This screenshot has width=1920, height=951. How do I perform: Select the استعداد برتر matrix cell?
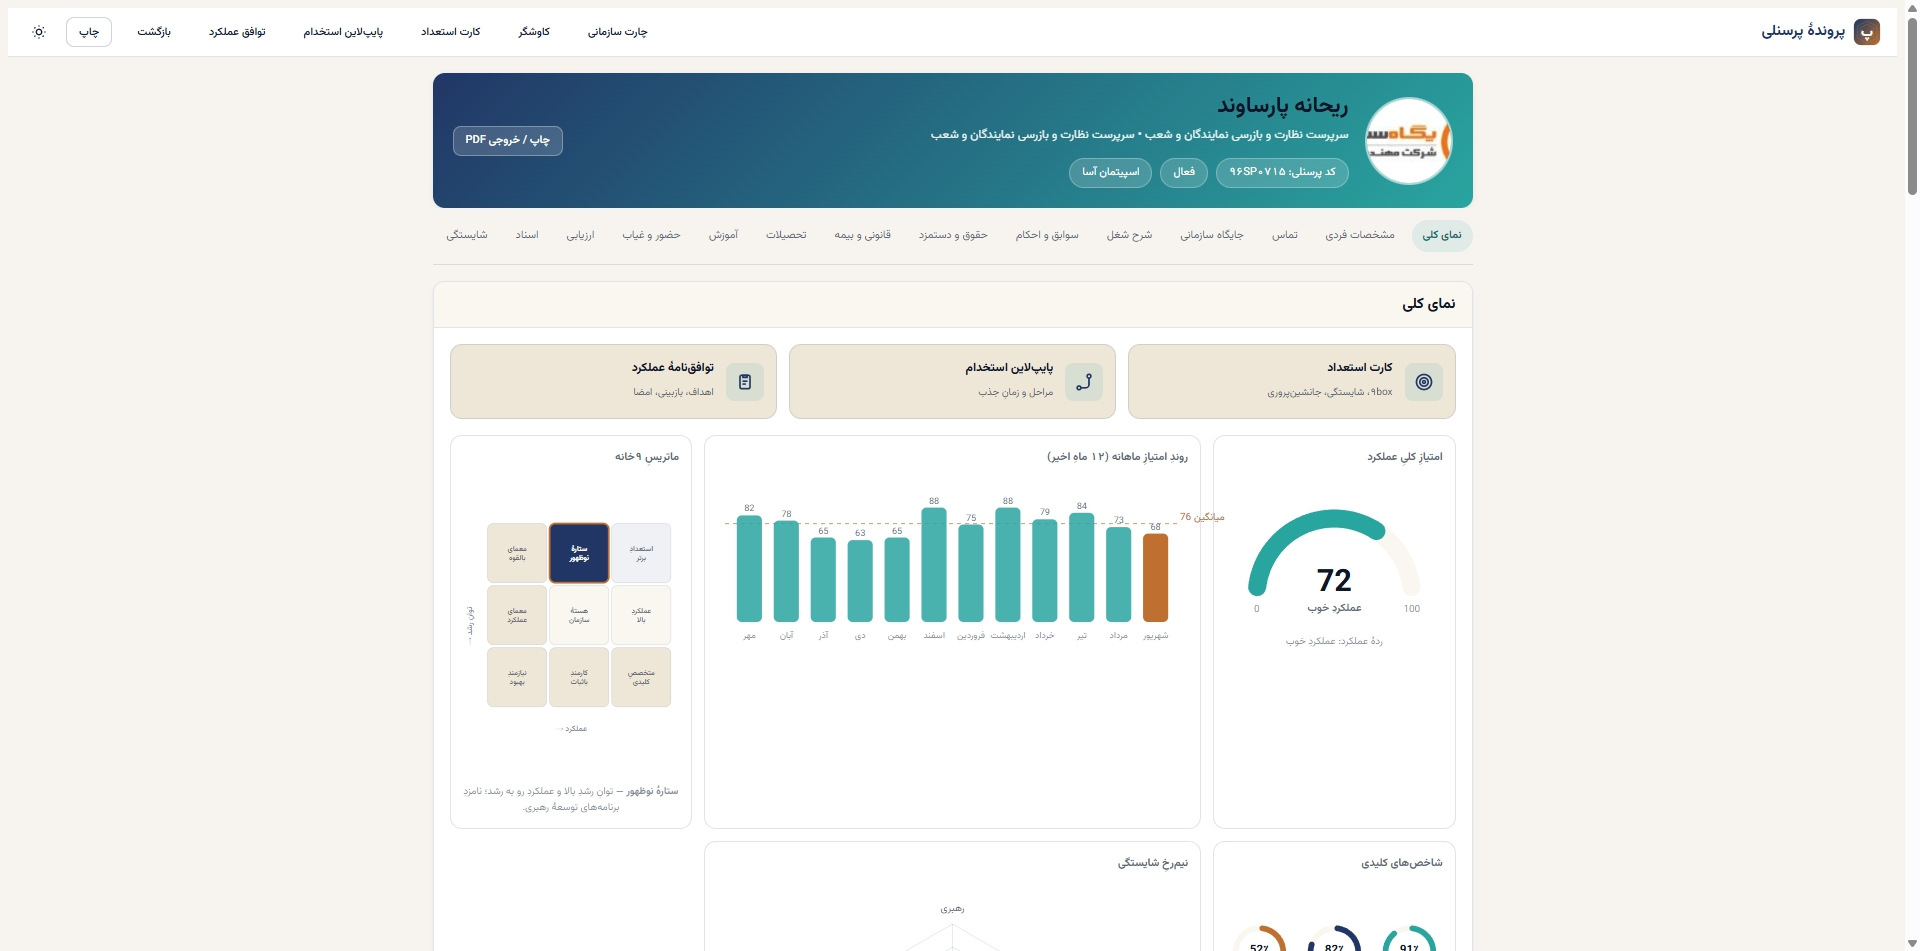click(641, 553)
